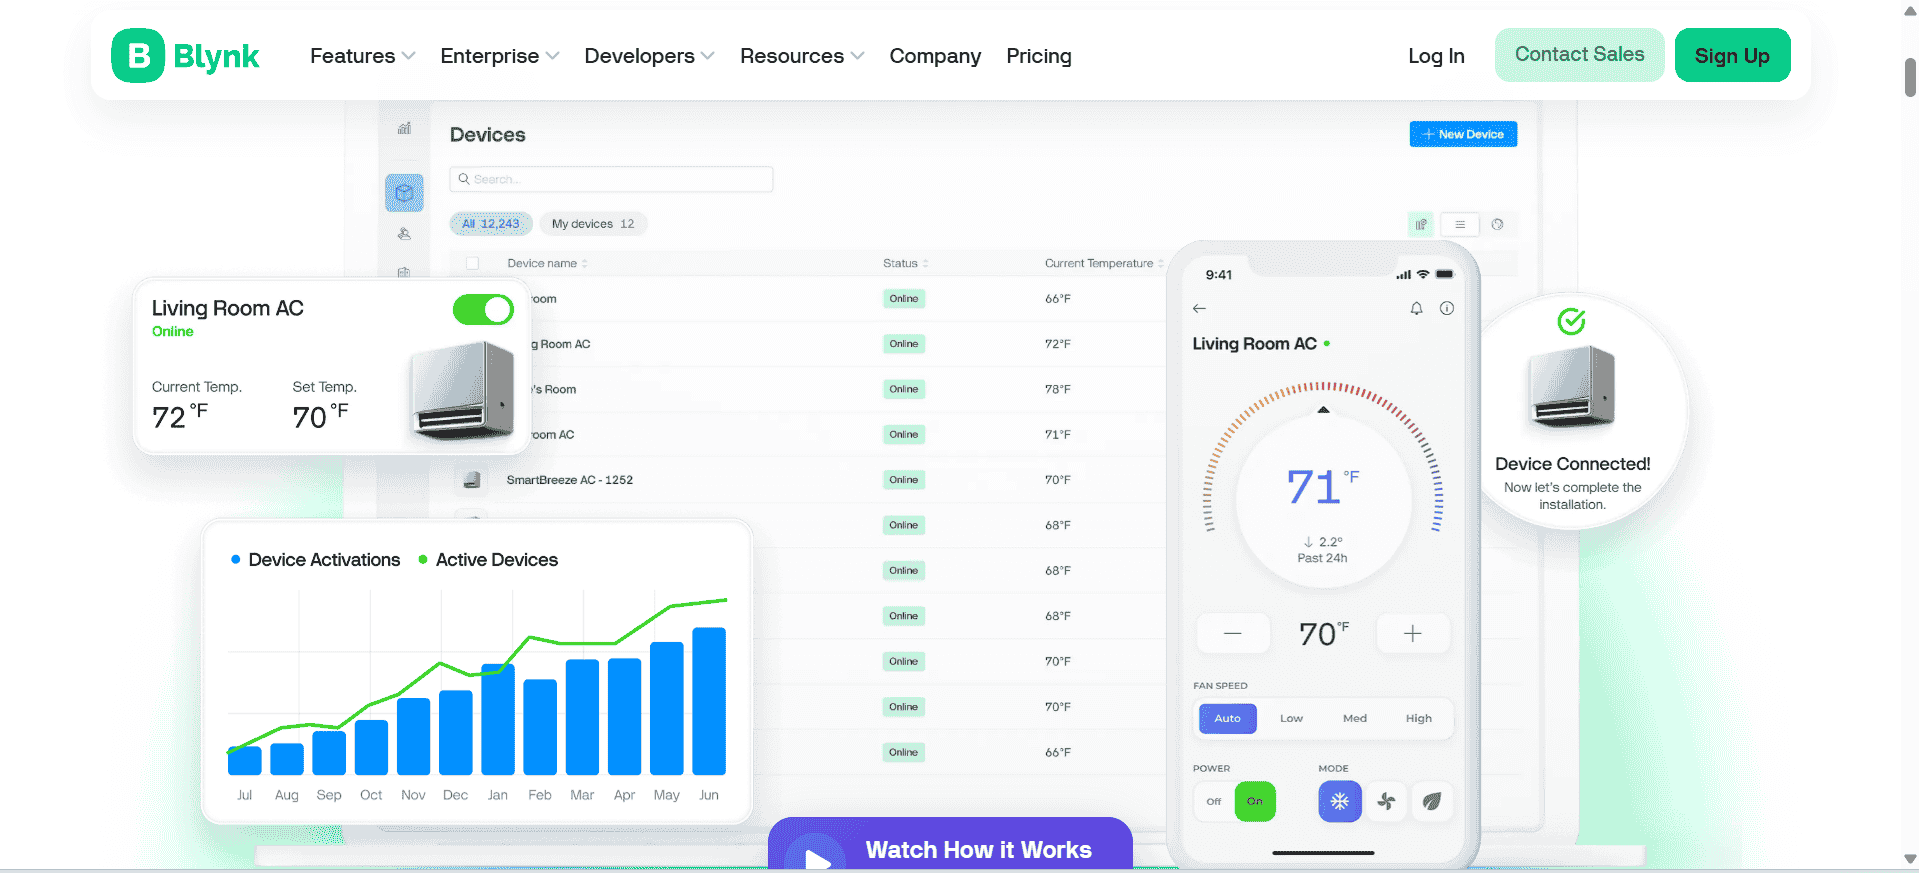Click the Blynk logo
Image resolution: width=1919 pixels, height=873 pixels.
click(186, 56)
